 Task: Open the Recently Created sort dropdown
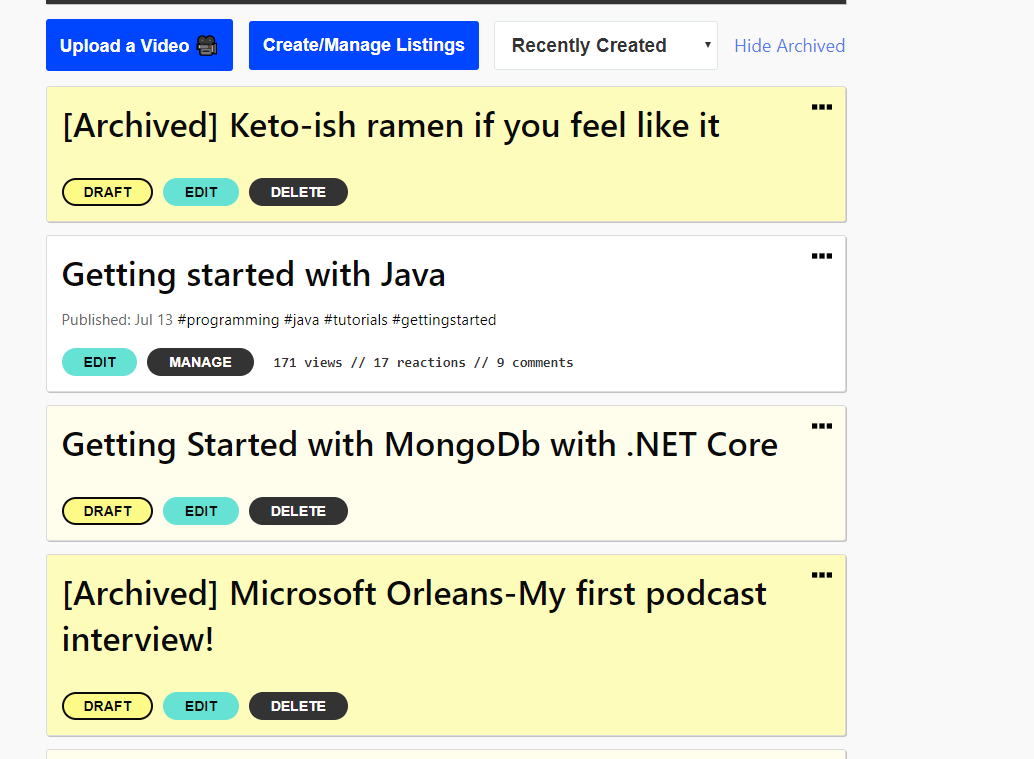(605, 45)
